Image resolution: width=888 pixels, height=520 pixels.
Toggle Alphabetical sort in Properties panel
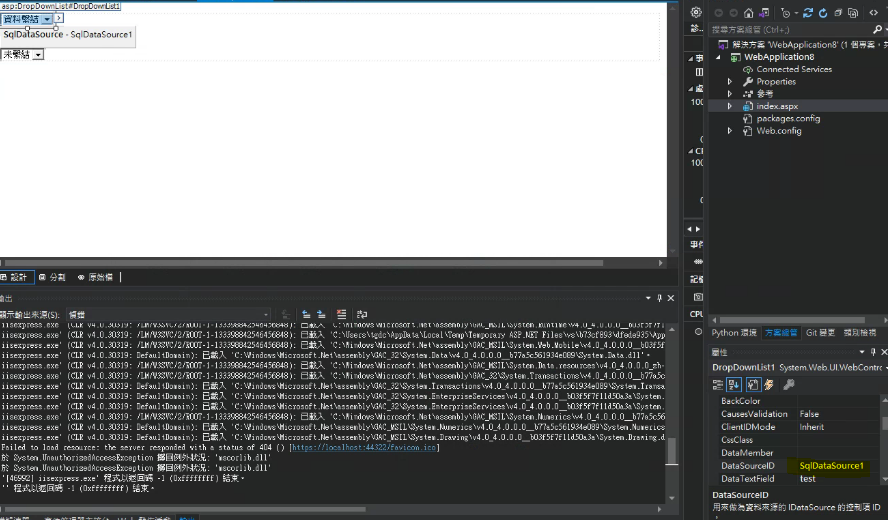pyautogui.click(x=734, y=385)
